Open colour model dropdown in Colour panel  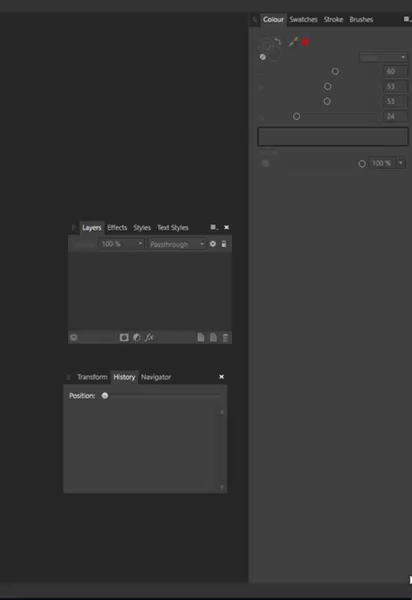(383, 57)
